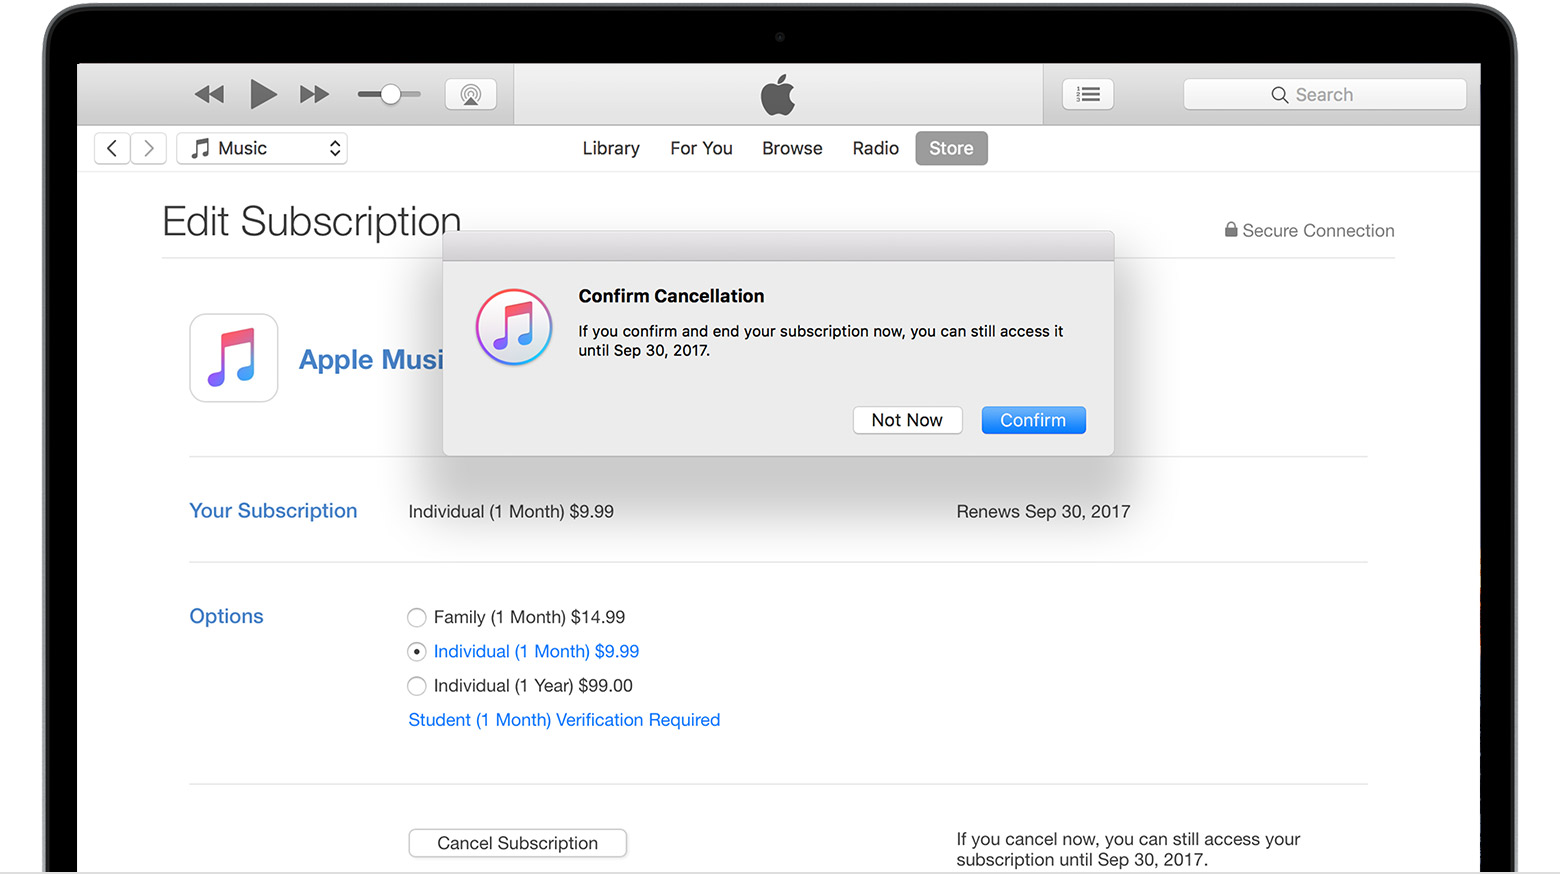Go to the Browse tab
1560x874 pixels.
point(792,148)
